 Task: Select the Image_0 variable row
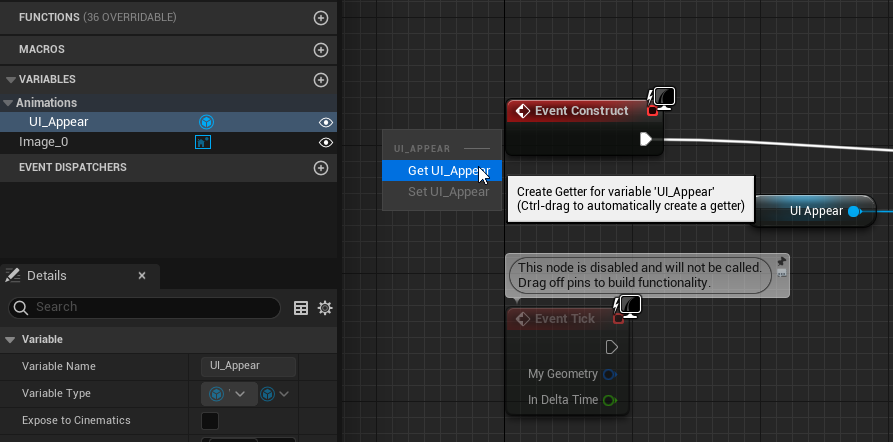[x=169, y=142]
